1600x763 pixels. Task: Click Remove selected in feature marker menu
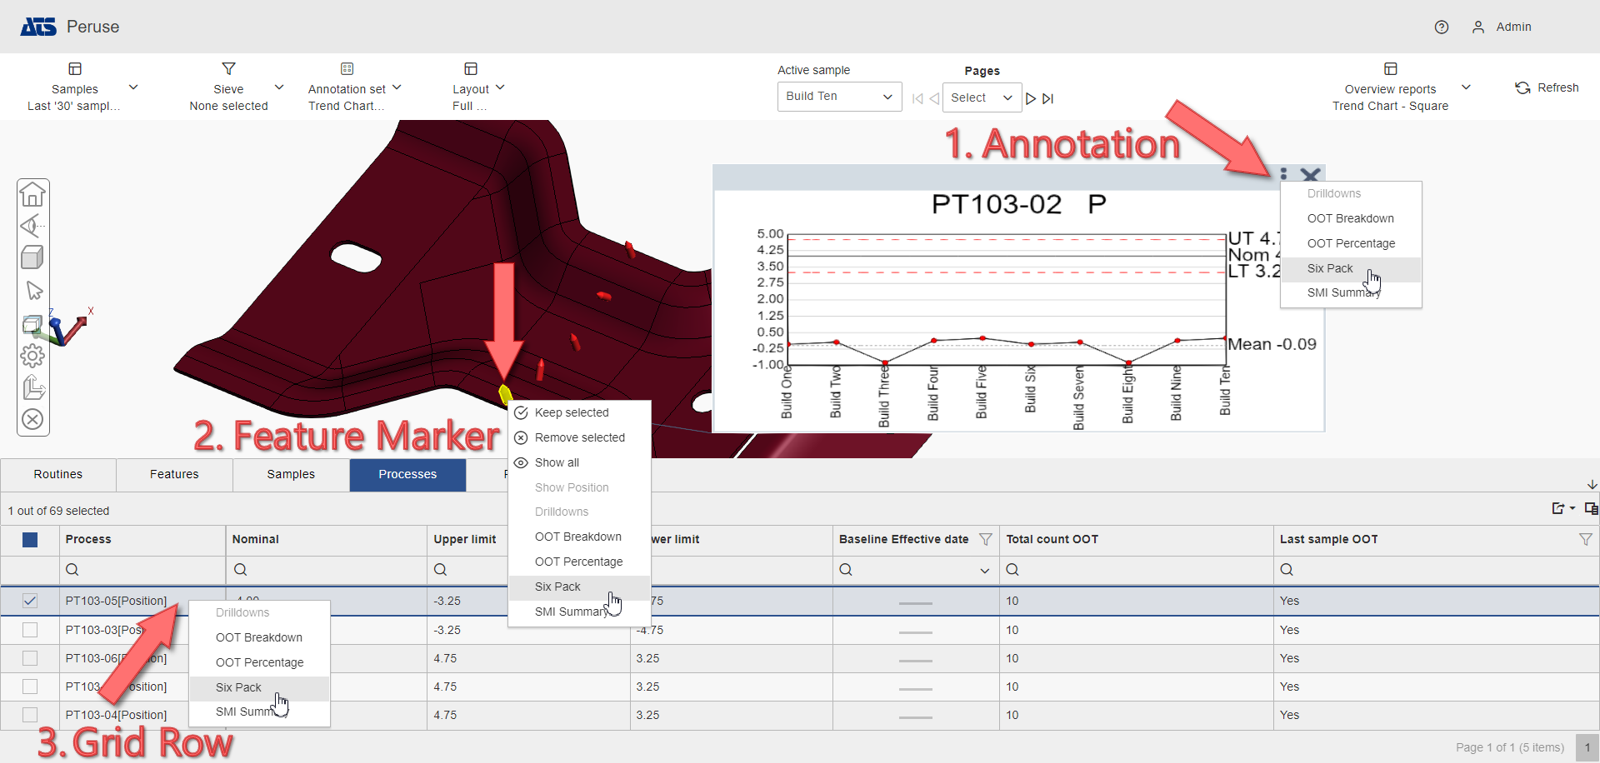(579, 438)
